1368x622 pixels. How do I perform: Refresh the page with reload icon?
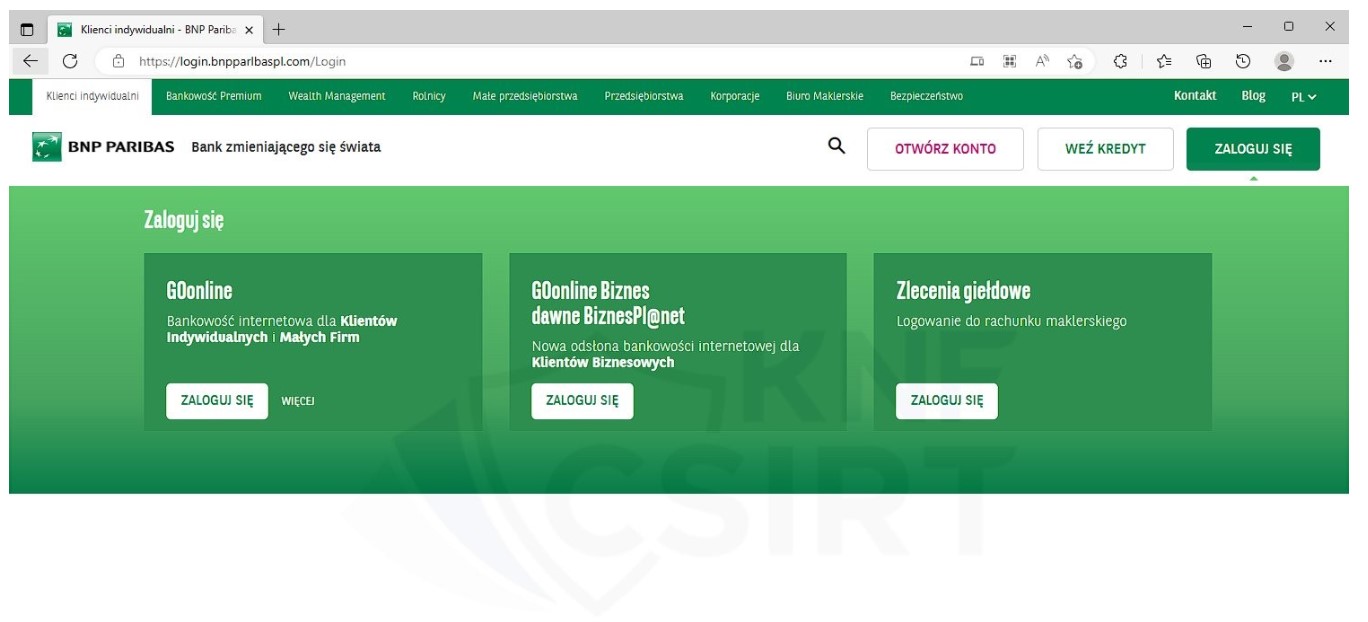point(70,61)
